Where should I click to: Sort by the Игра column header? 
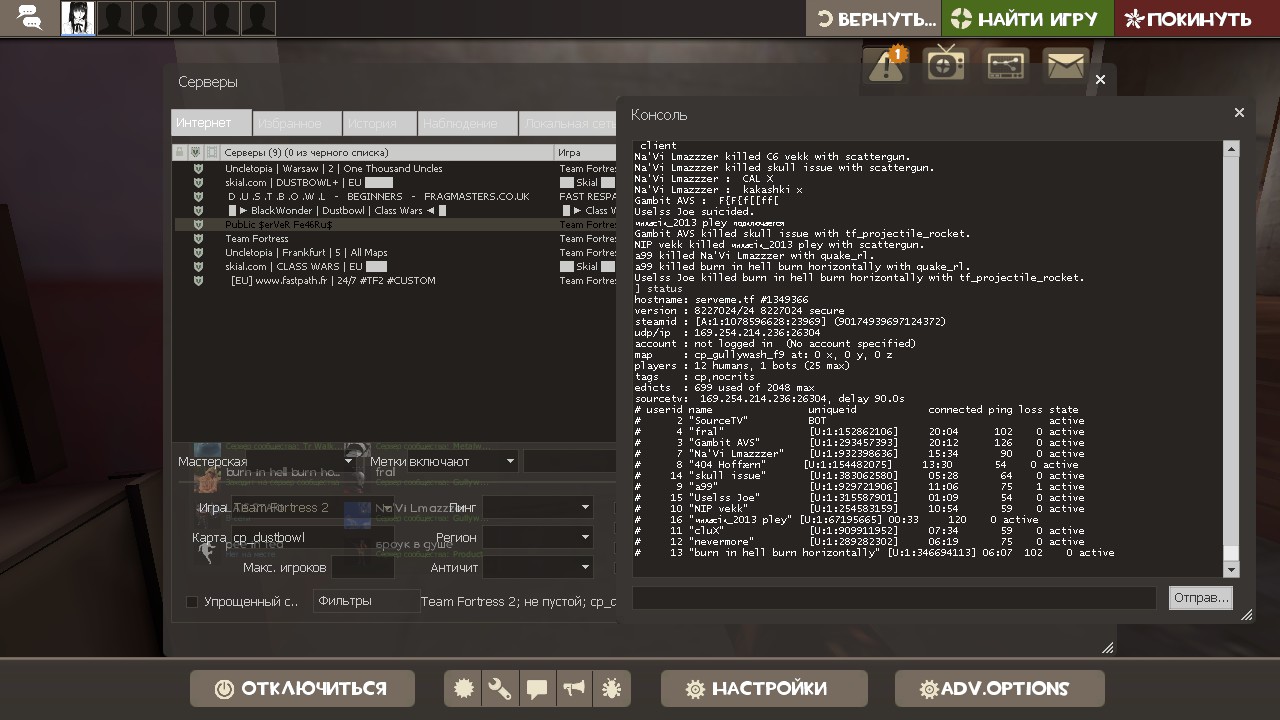585,152
